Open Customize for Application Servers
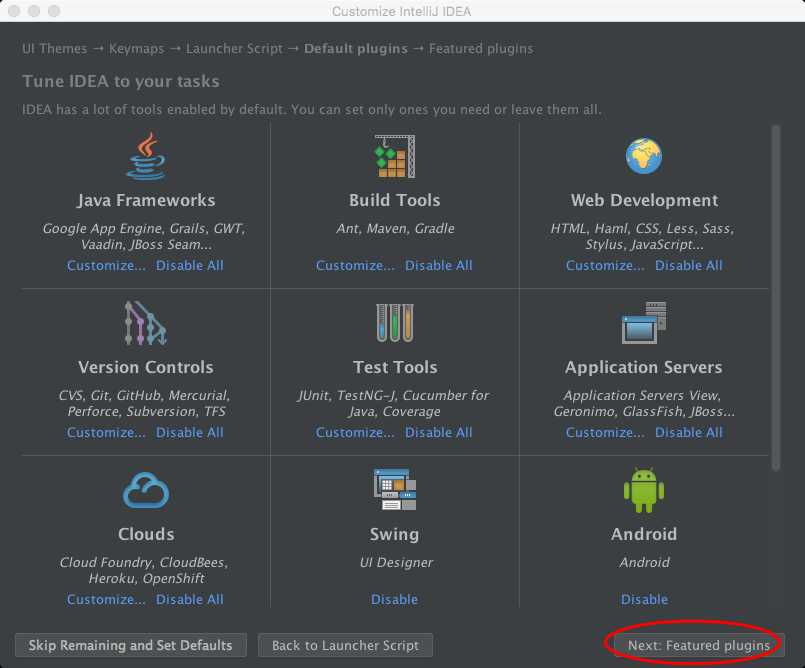The image size is (805, 668). [605, 432]
